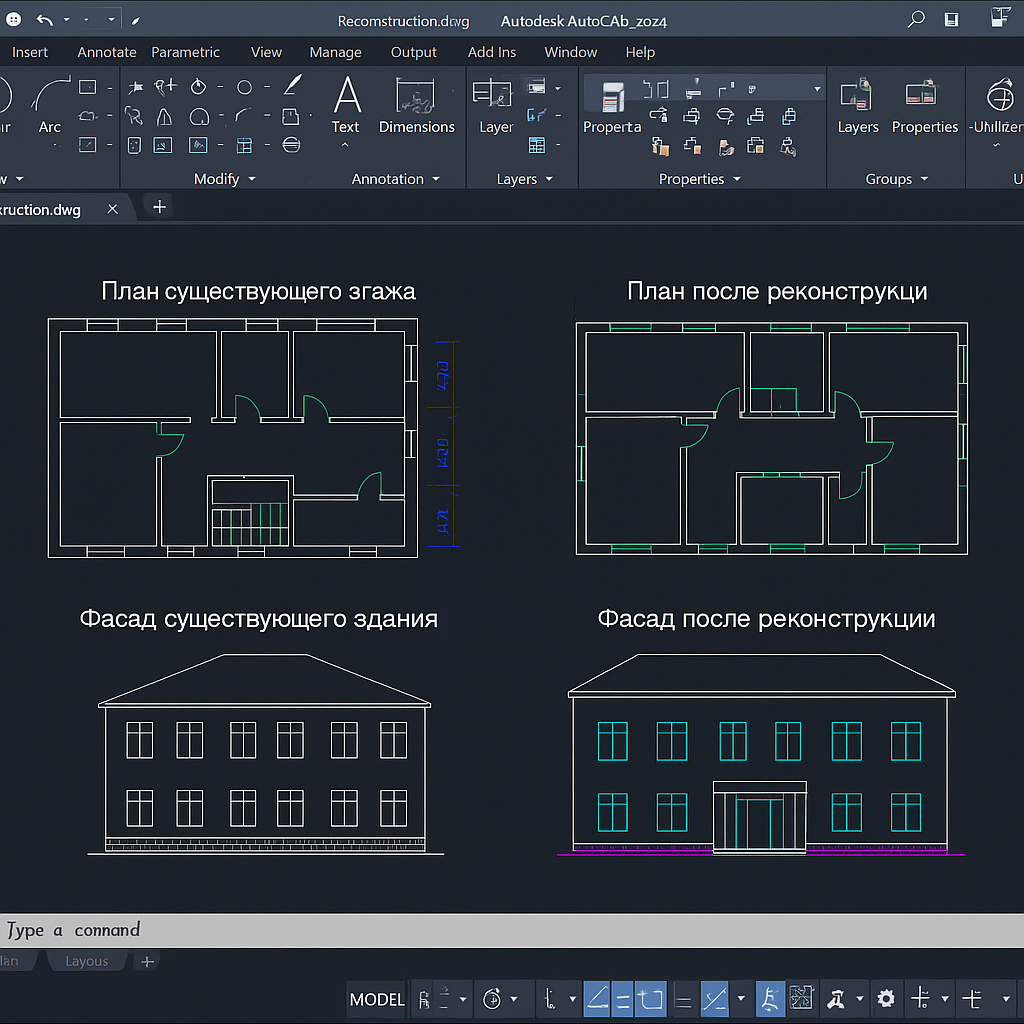The width and height of the screenshot is (1024, 1024).
Task: Expand the Modify panel dropdown
Action: pyautogui.click(x=252, y=179)
